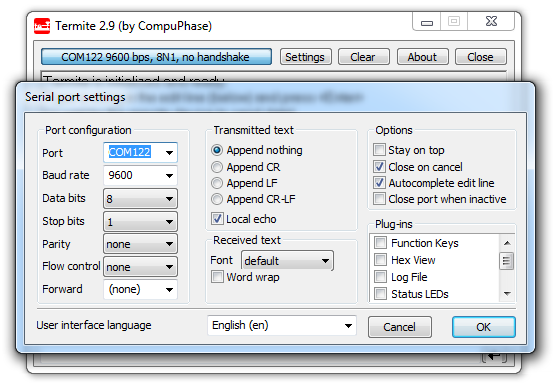Toggle the Local echo checkbox
Screen dimensions: 553x385
pyautogui.click(x=217, y=219)
